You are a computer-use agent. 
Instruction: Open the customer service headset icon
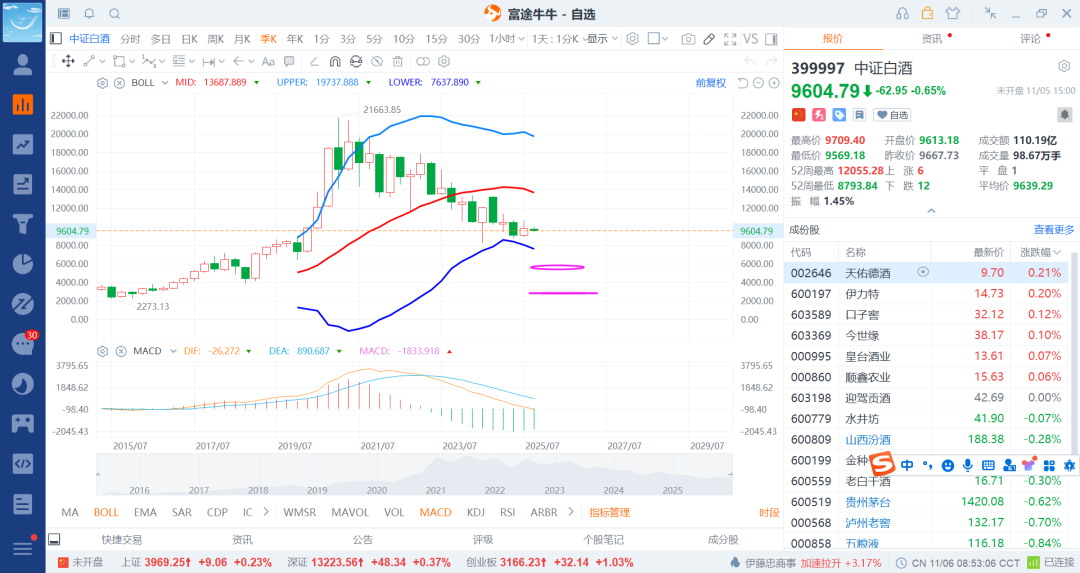902,13
